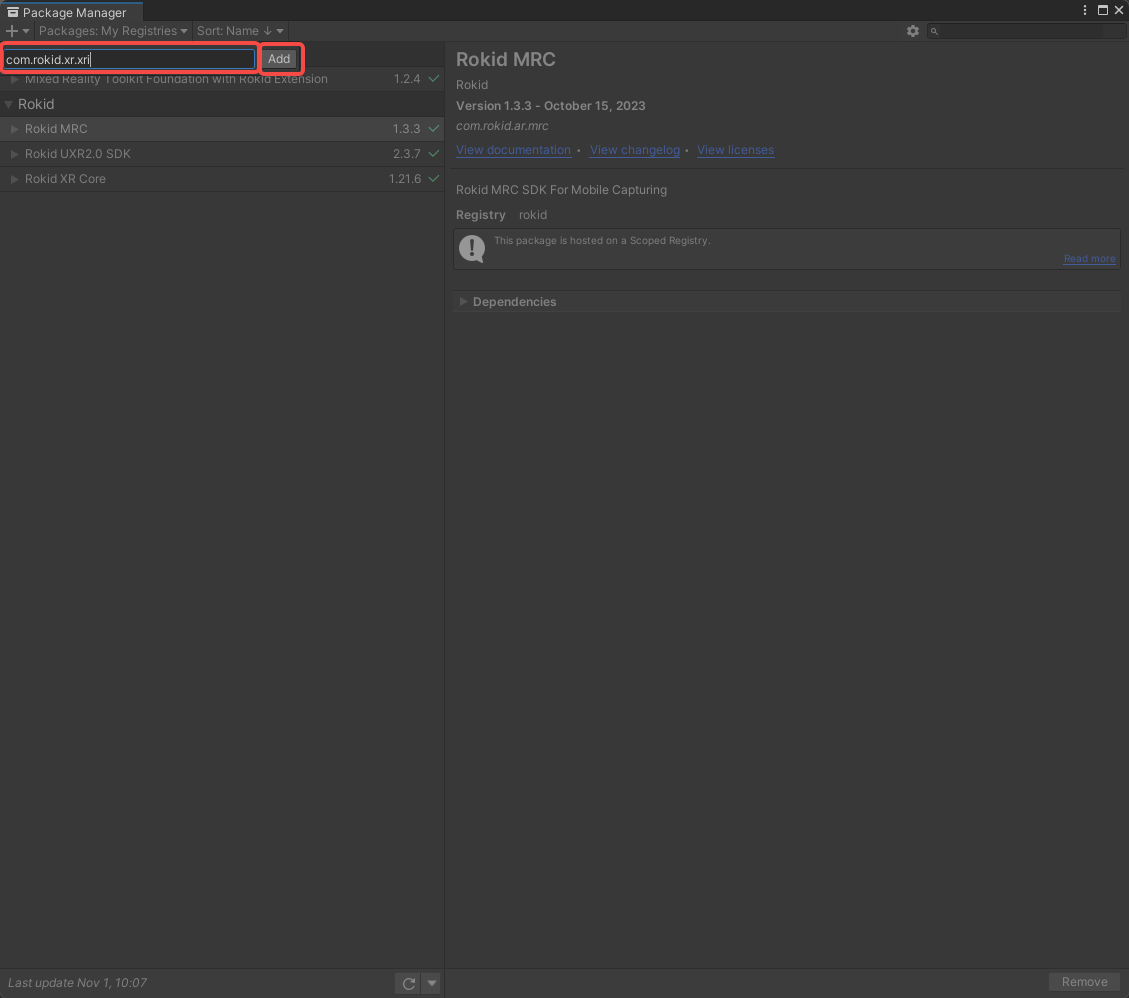
Task: Click the Last update Nov 1, 10:07 status
Action: [x=77, y=983]
